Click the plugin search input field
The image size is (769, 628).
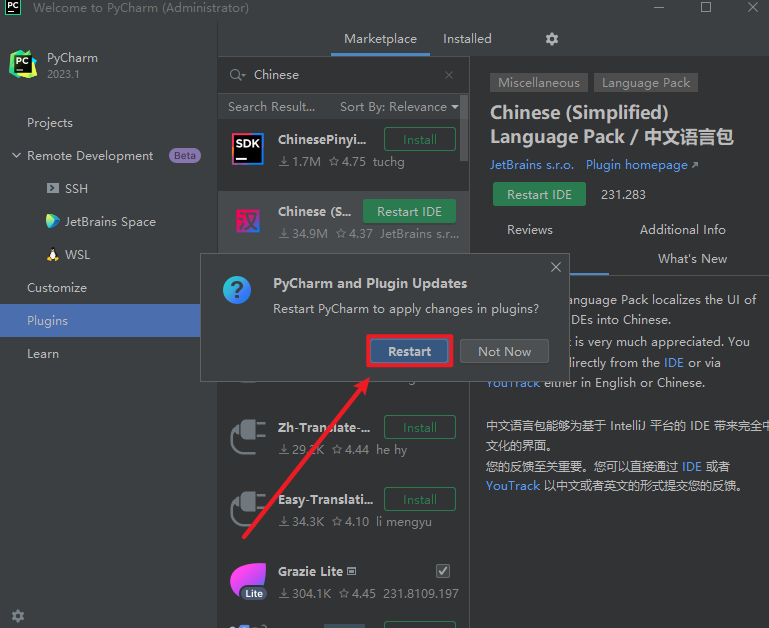pos(343,75)
